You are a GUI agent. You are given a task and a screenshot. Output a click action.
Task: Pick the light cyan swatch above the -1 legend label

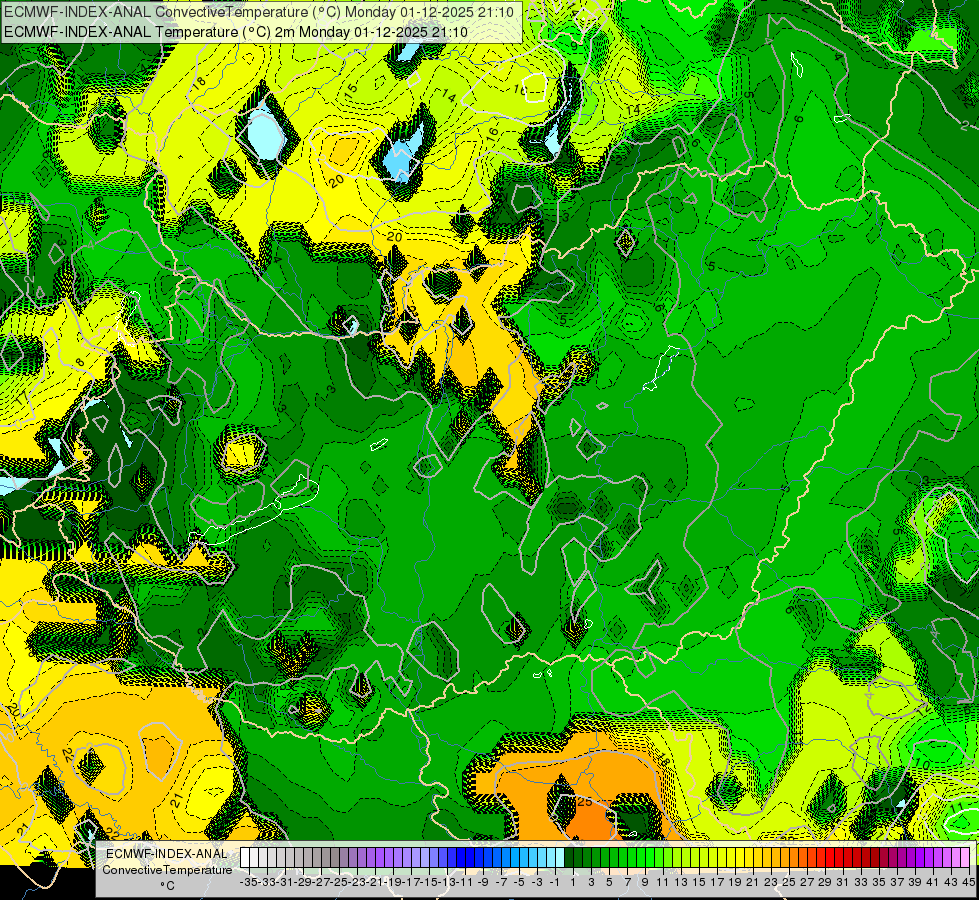pyautogui.click(x=551, y=857)
